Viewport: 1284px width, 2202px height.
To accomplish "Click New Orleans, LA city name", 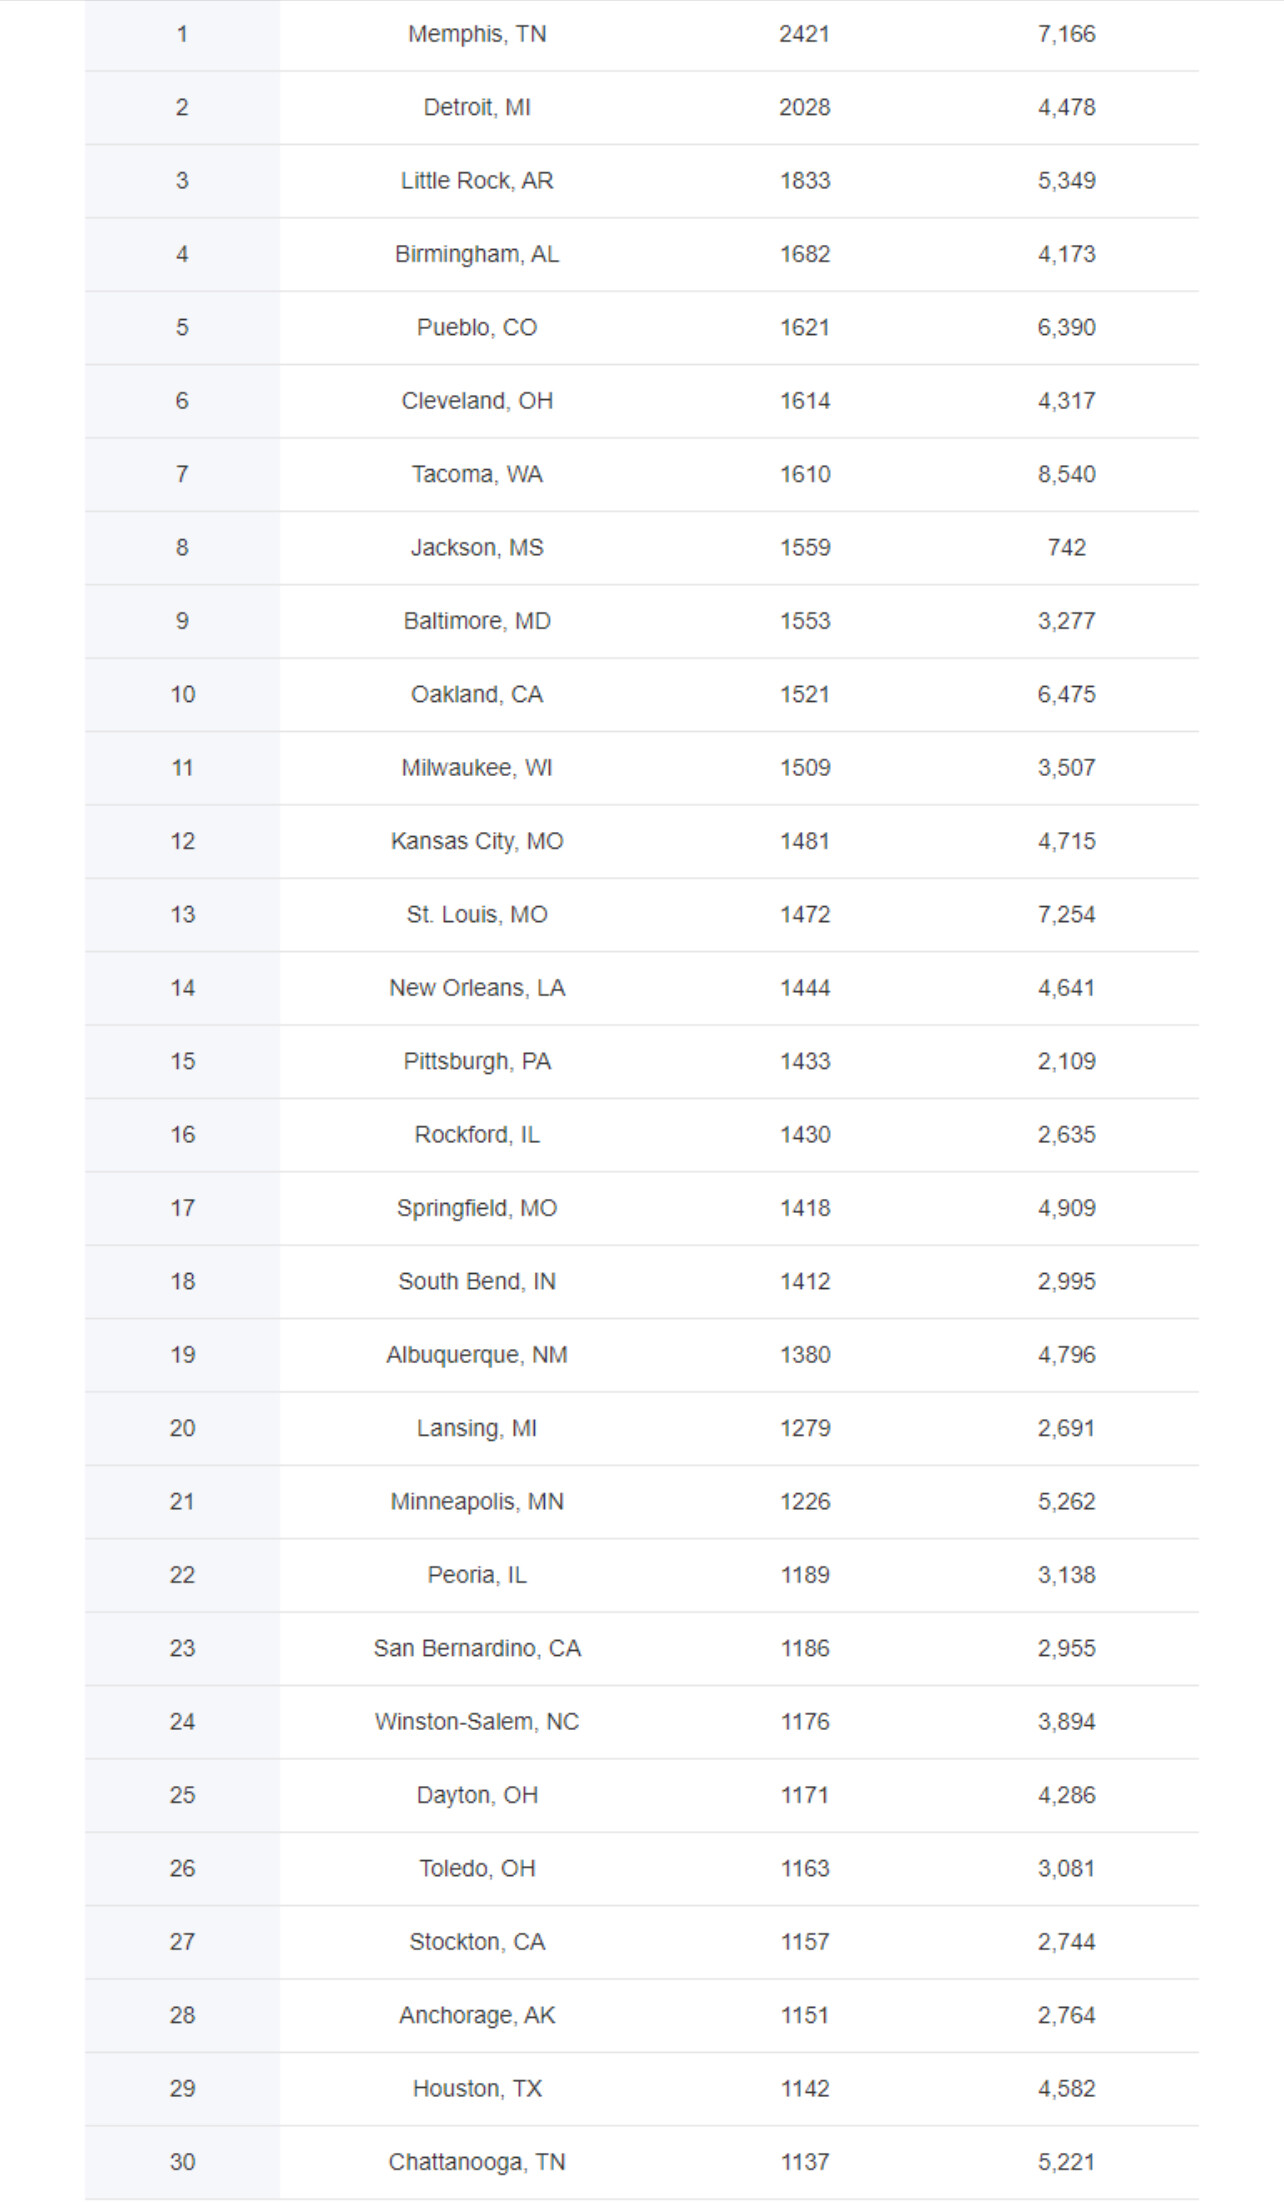I will coord(477,988).
